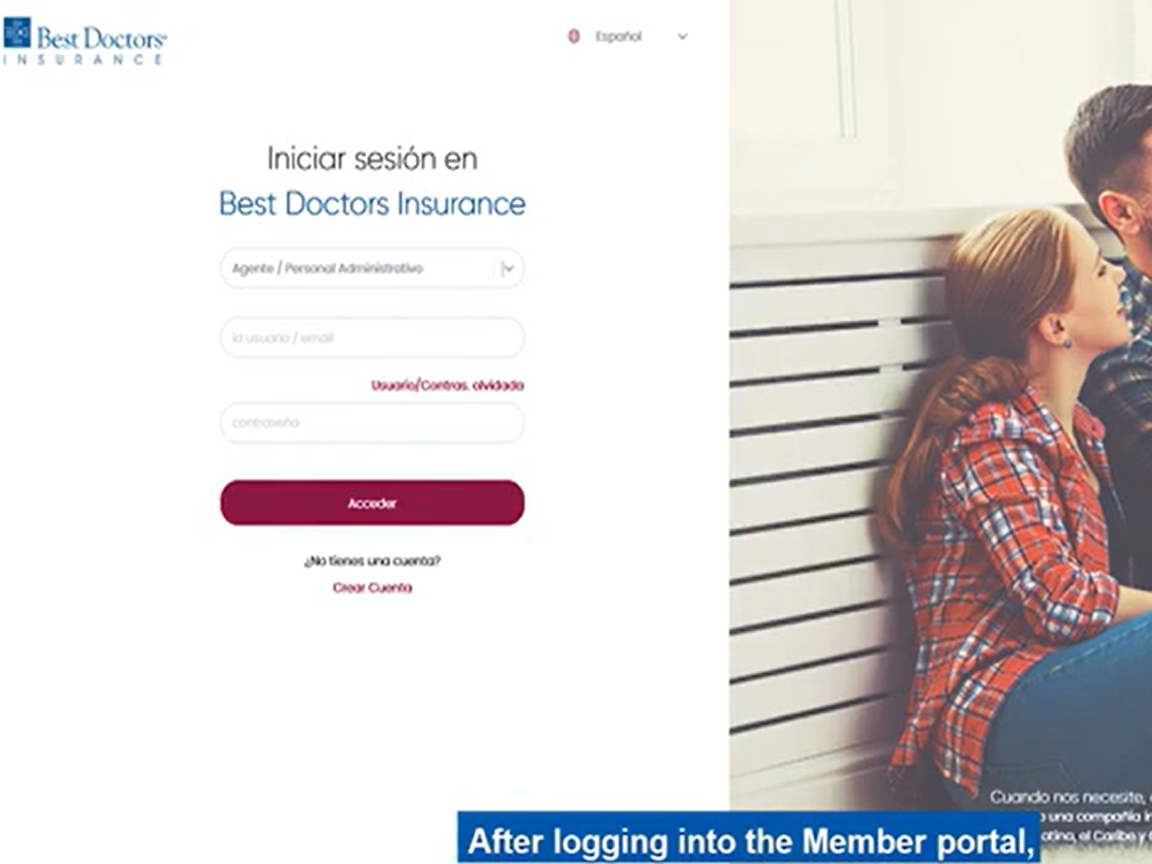Follow the Crear Cuenta link
1152x864 pixels.
(x=372, y=588)
